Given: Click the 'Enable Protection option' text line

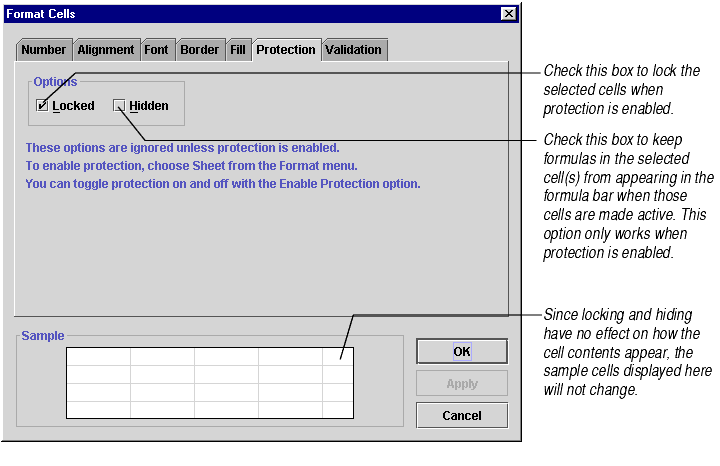Looking at the screenshot, I should pos(222,184).
